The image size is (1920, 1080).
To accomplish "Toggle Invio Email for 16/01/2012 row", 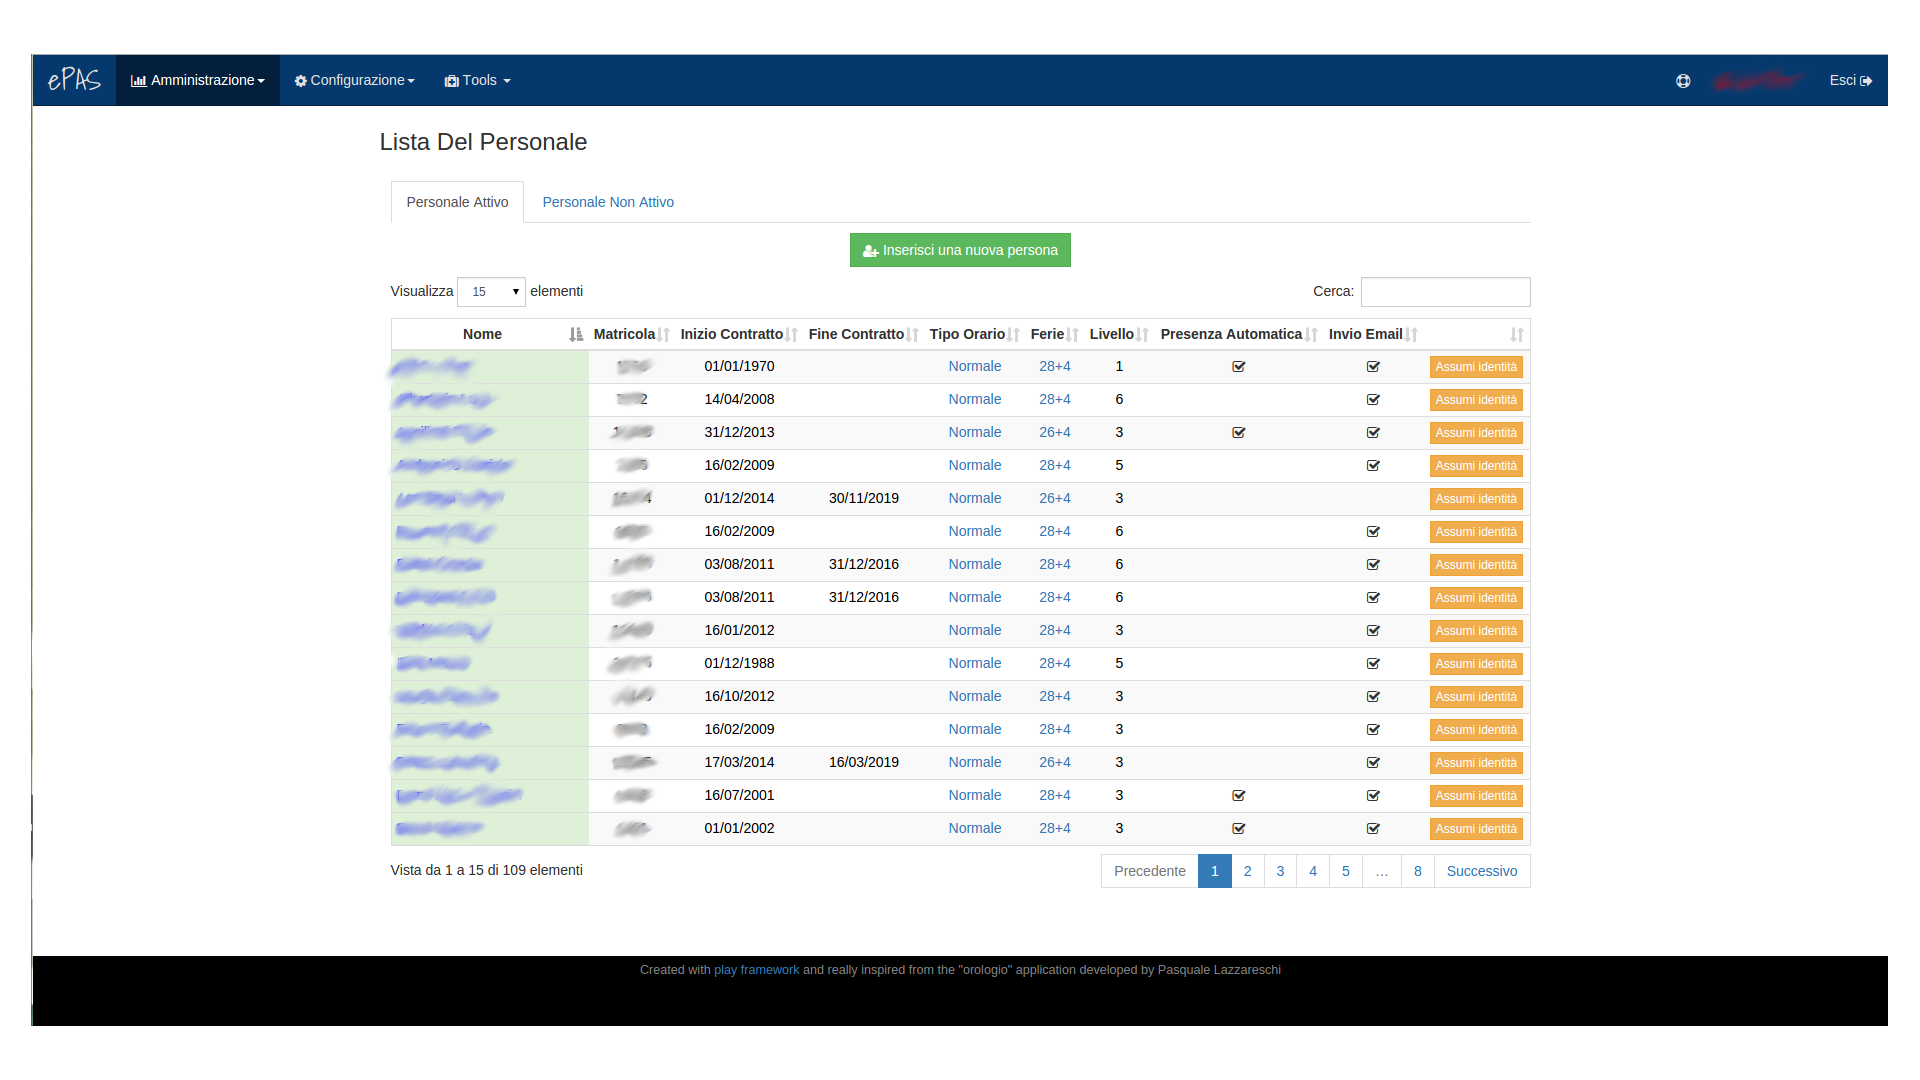I will pyautogui.click(x=1373, y=631).
